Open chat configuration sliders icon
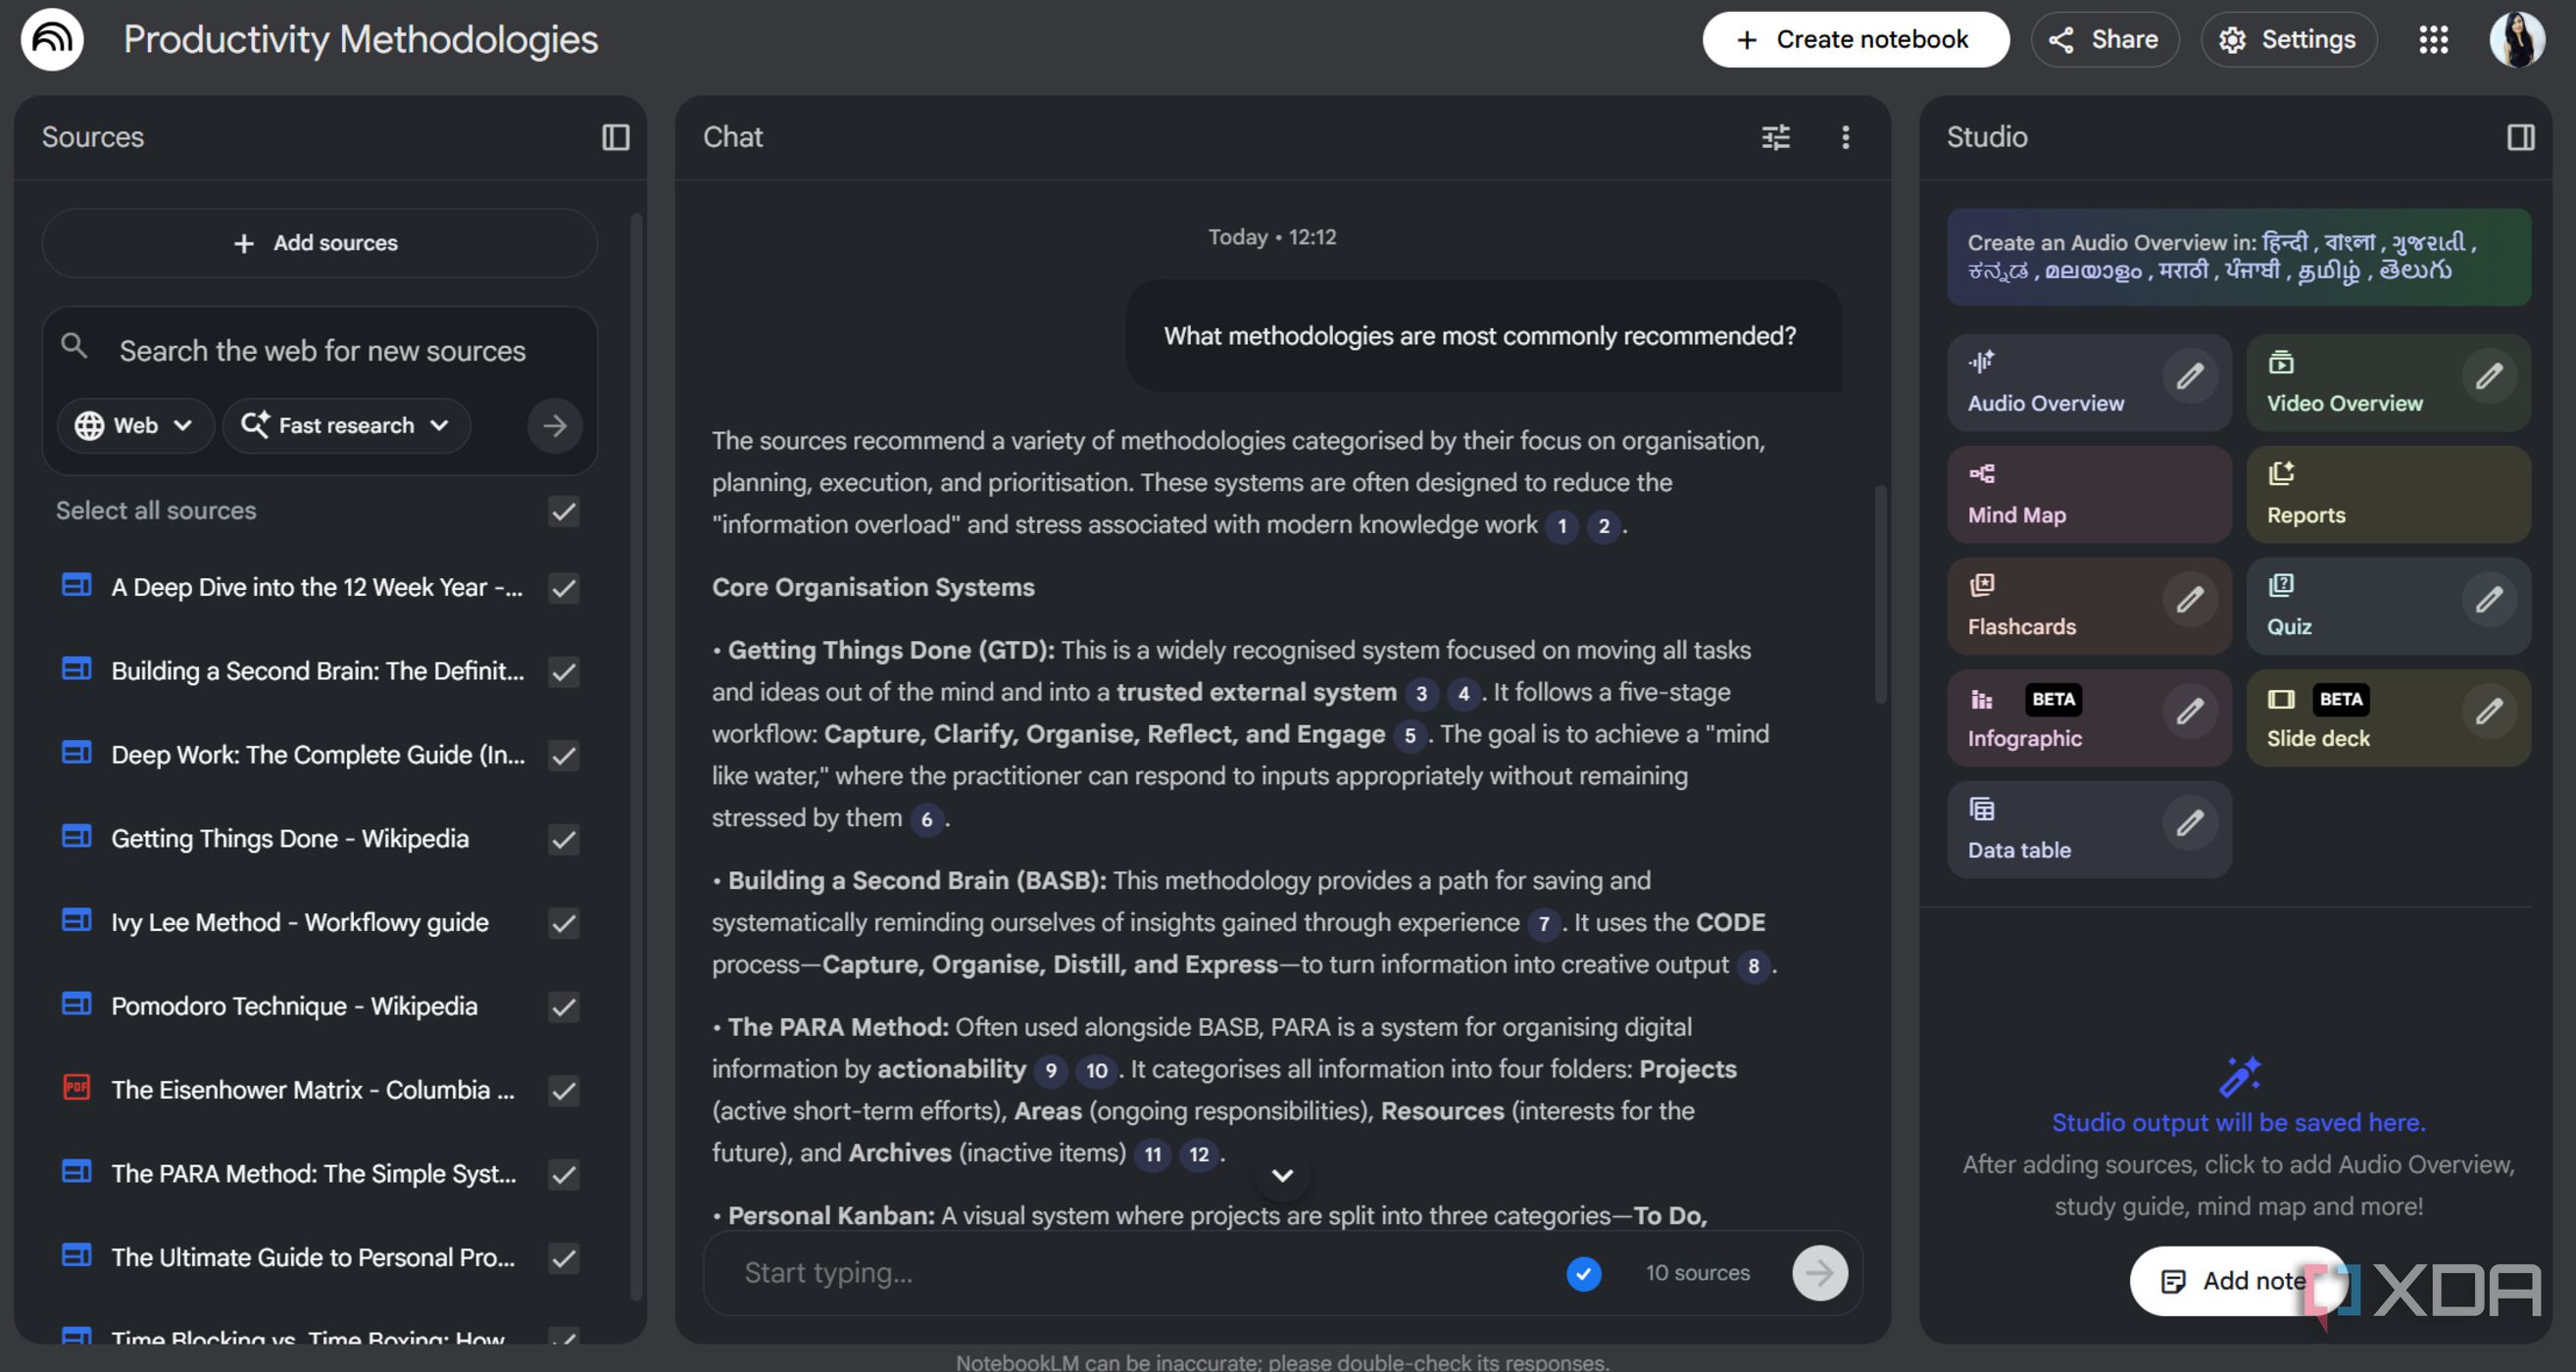Screen dimensions: 2576x1372 [x=1775, y=137]
